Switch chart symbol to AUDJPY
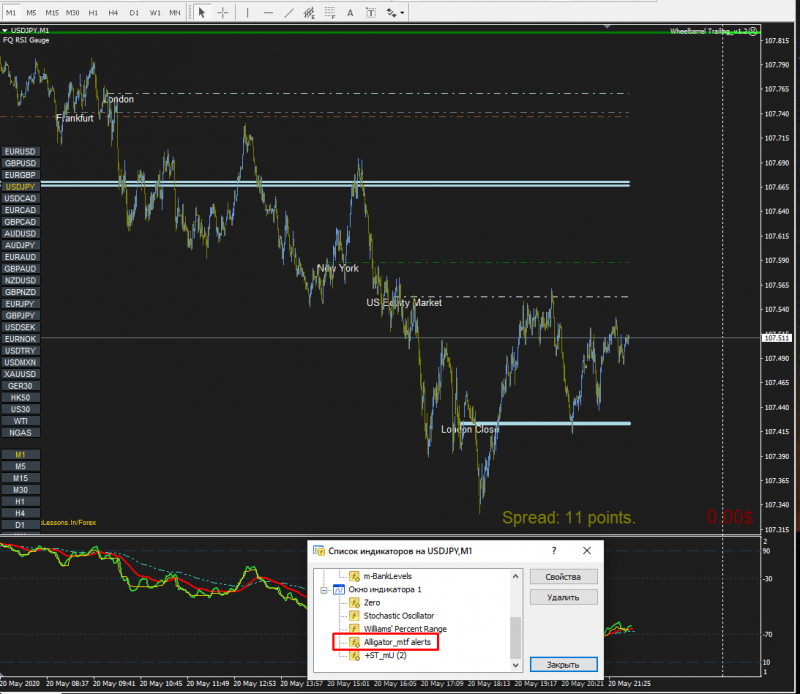This screenshot has width=800, height=694. tap(20, 245)
